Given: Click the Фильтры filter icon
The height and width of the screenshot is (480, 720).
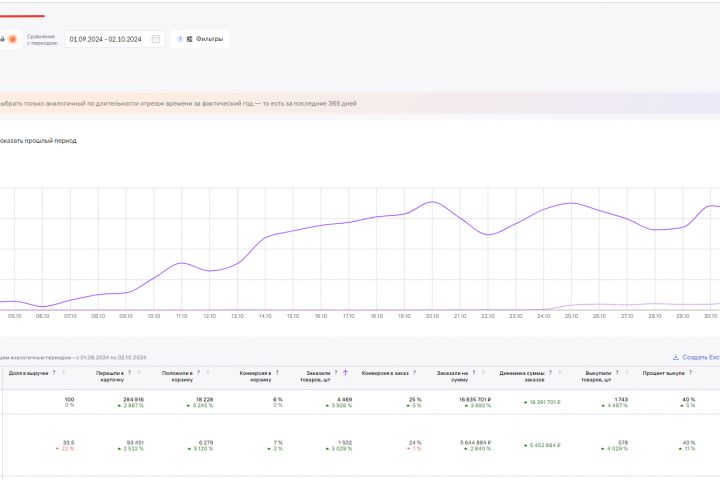Looking at the screenshot, I should point(188,39).
